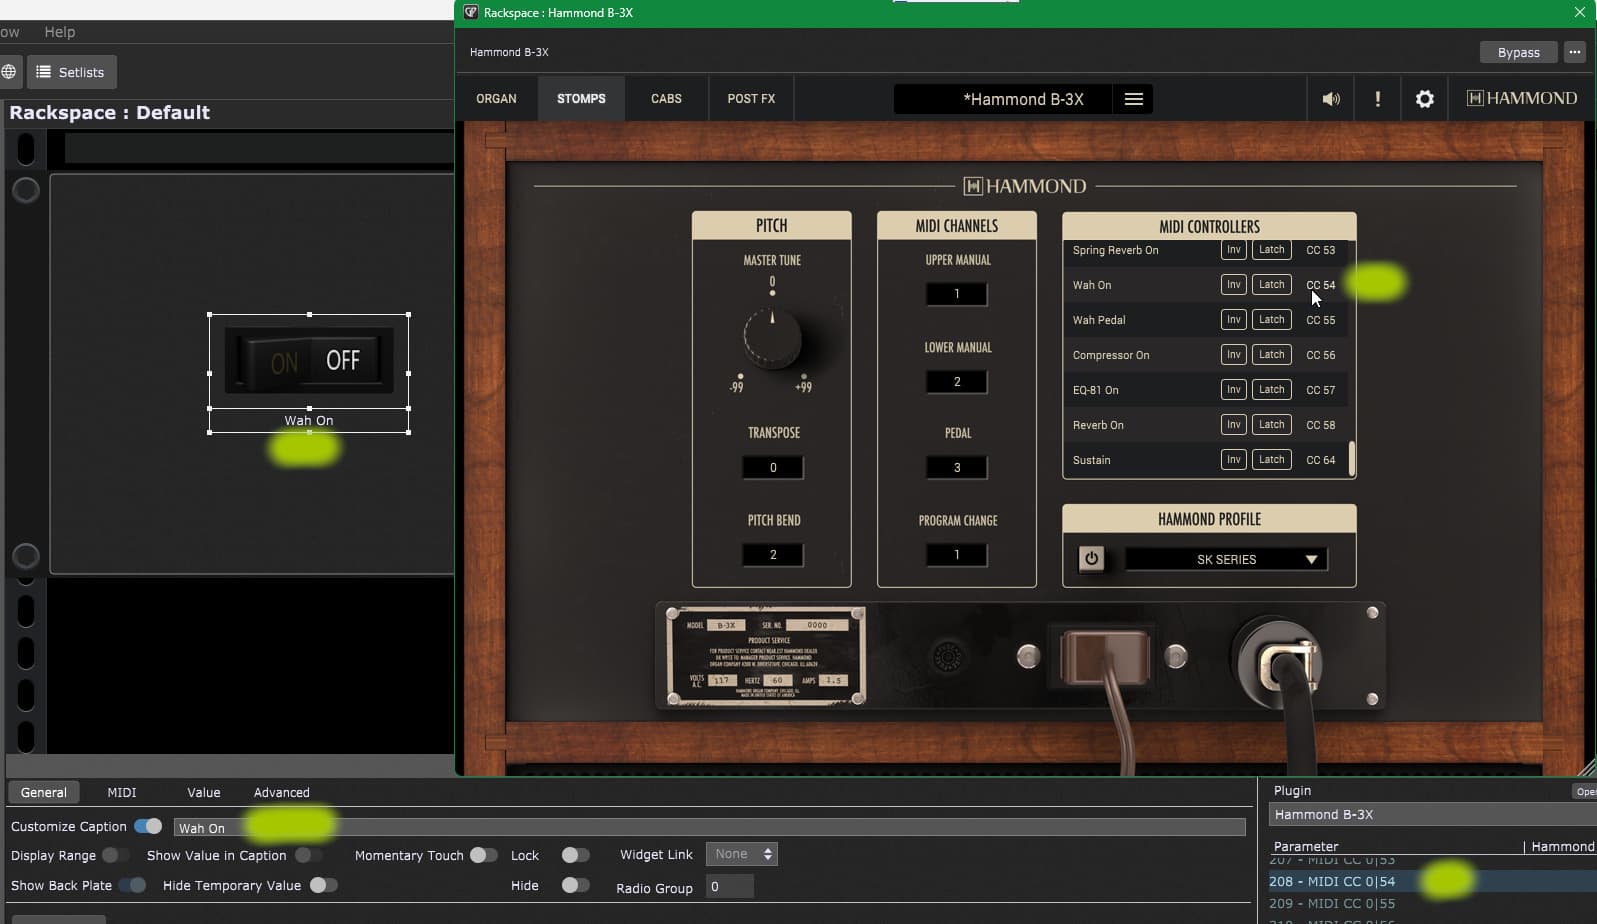Click the three-dots plugin options button

[x=1575, y=52]
